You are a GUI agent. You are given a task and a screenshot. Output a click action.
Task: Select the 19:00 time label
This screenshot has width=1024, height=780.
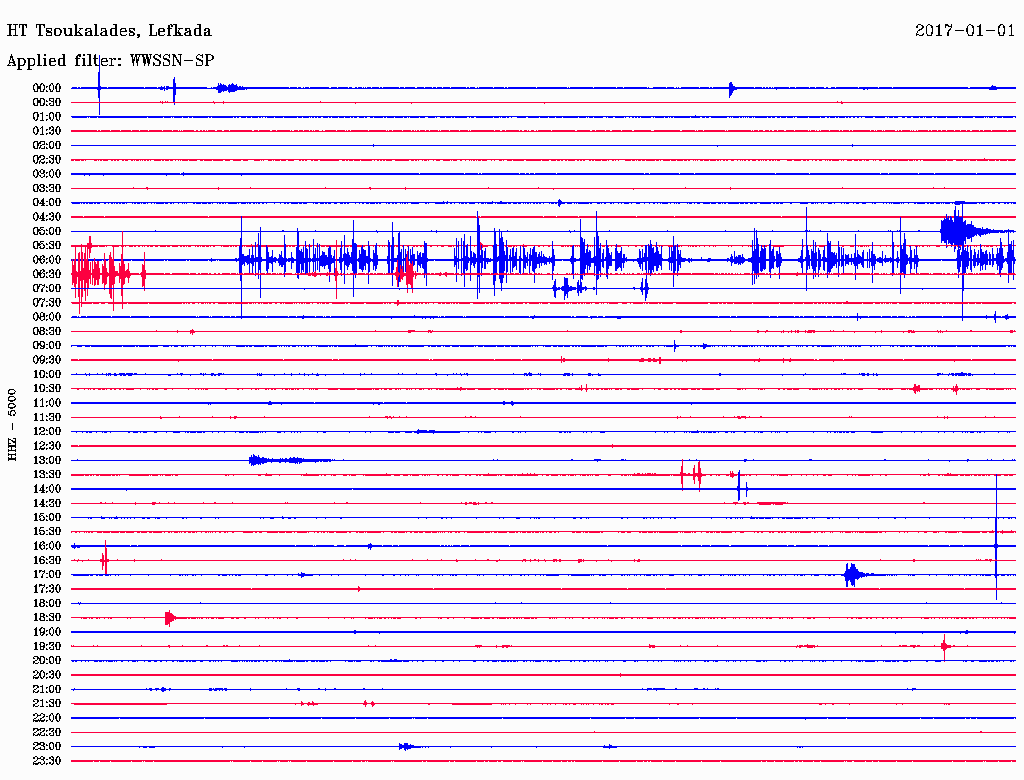[x=46, y=632]
